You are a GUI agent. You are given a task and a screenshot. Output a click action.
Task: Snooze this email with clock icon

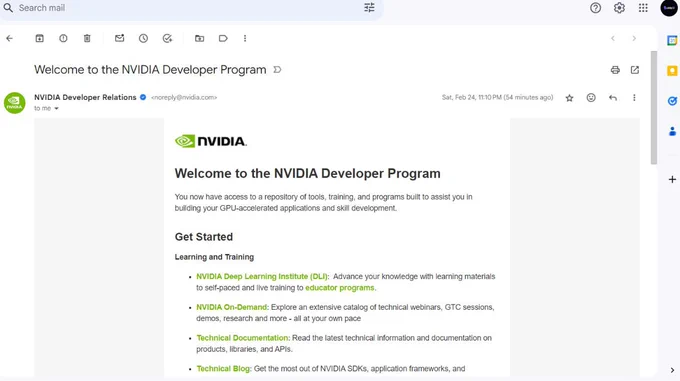click(144, 39)
